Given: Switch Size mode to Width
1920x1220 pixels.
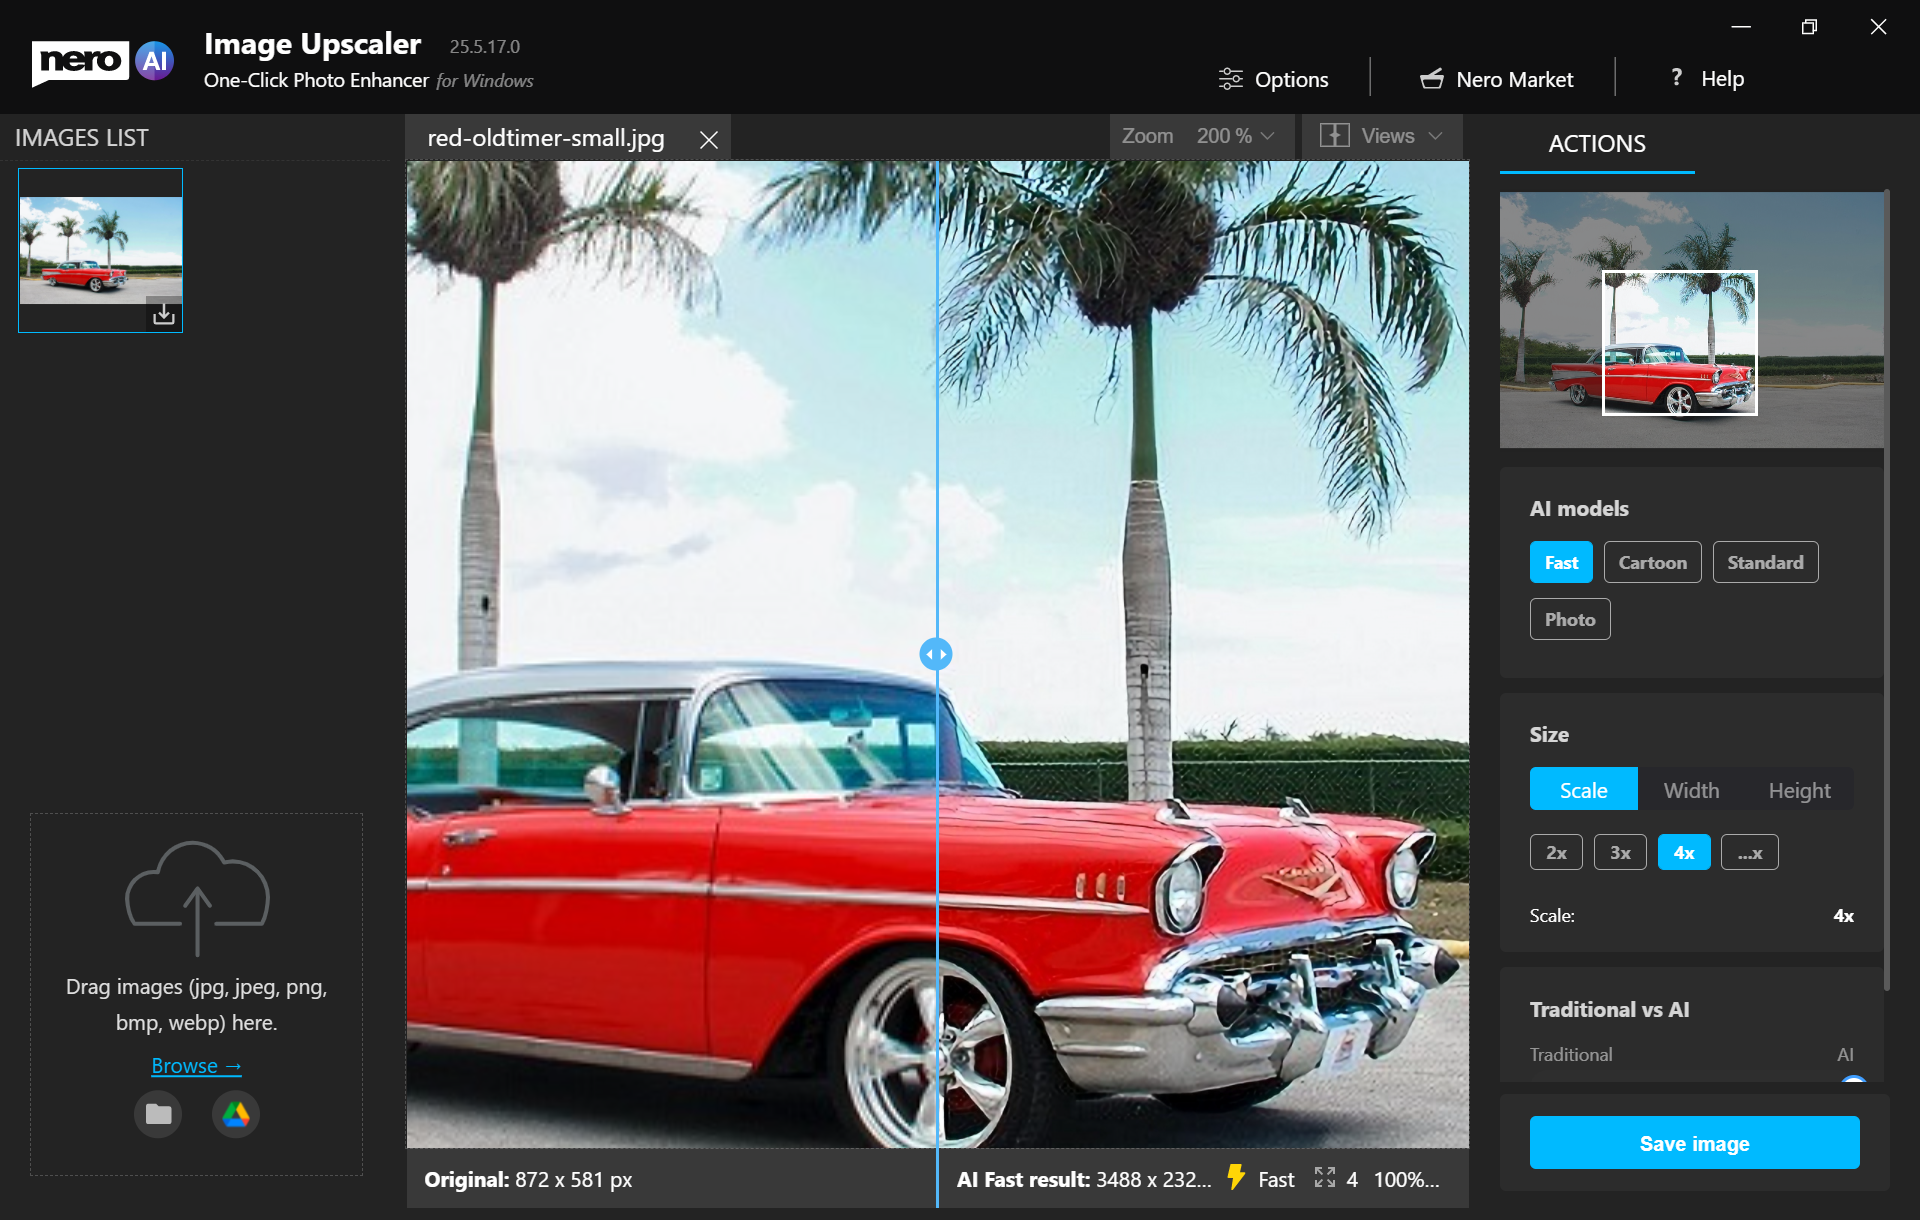Looking at the screenshot, I should [1691, 789].
